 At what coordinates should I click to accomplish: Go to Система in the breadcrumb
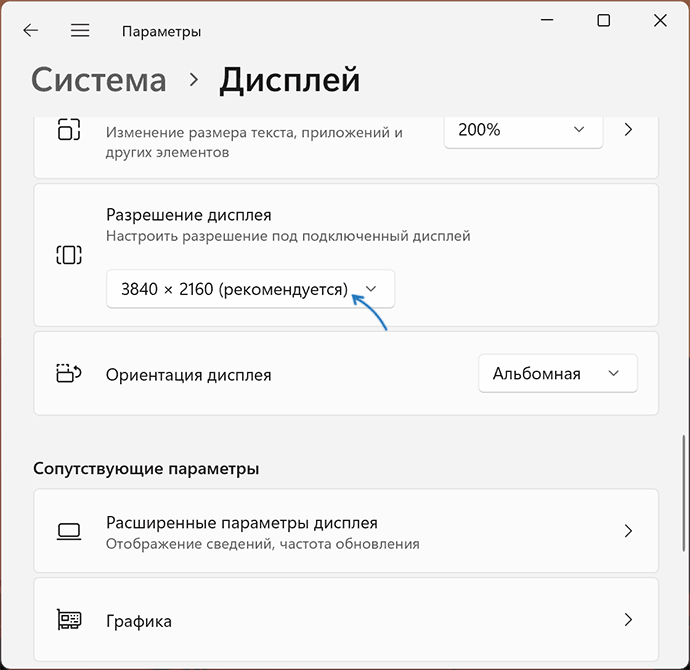[98, 80]
